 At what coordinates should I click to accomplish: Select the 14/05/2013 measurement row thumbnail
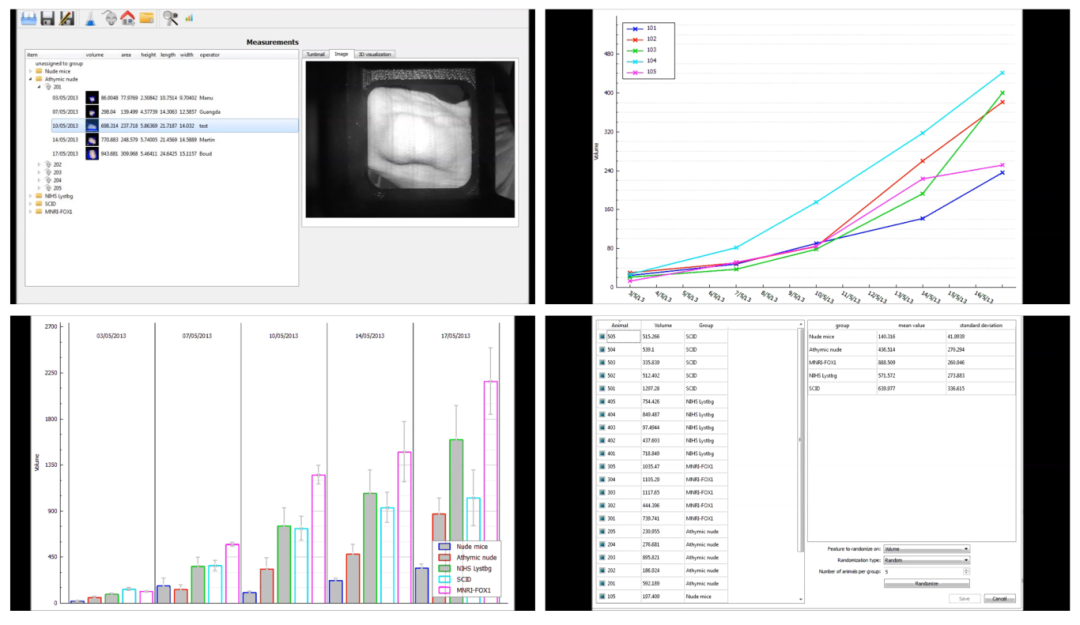92,140
